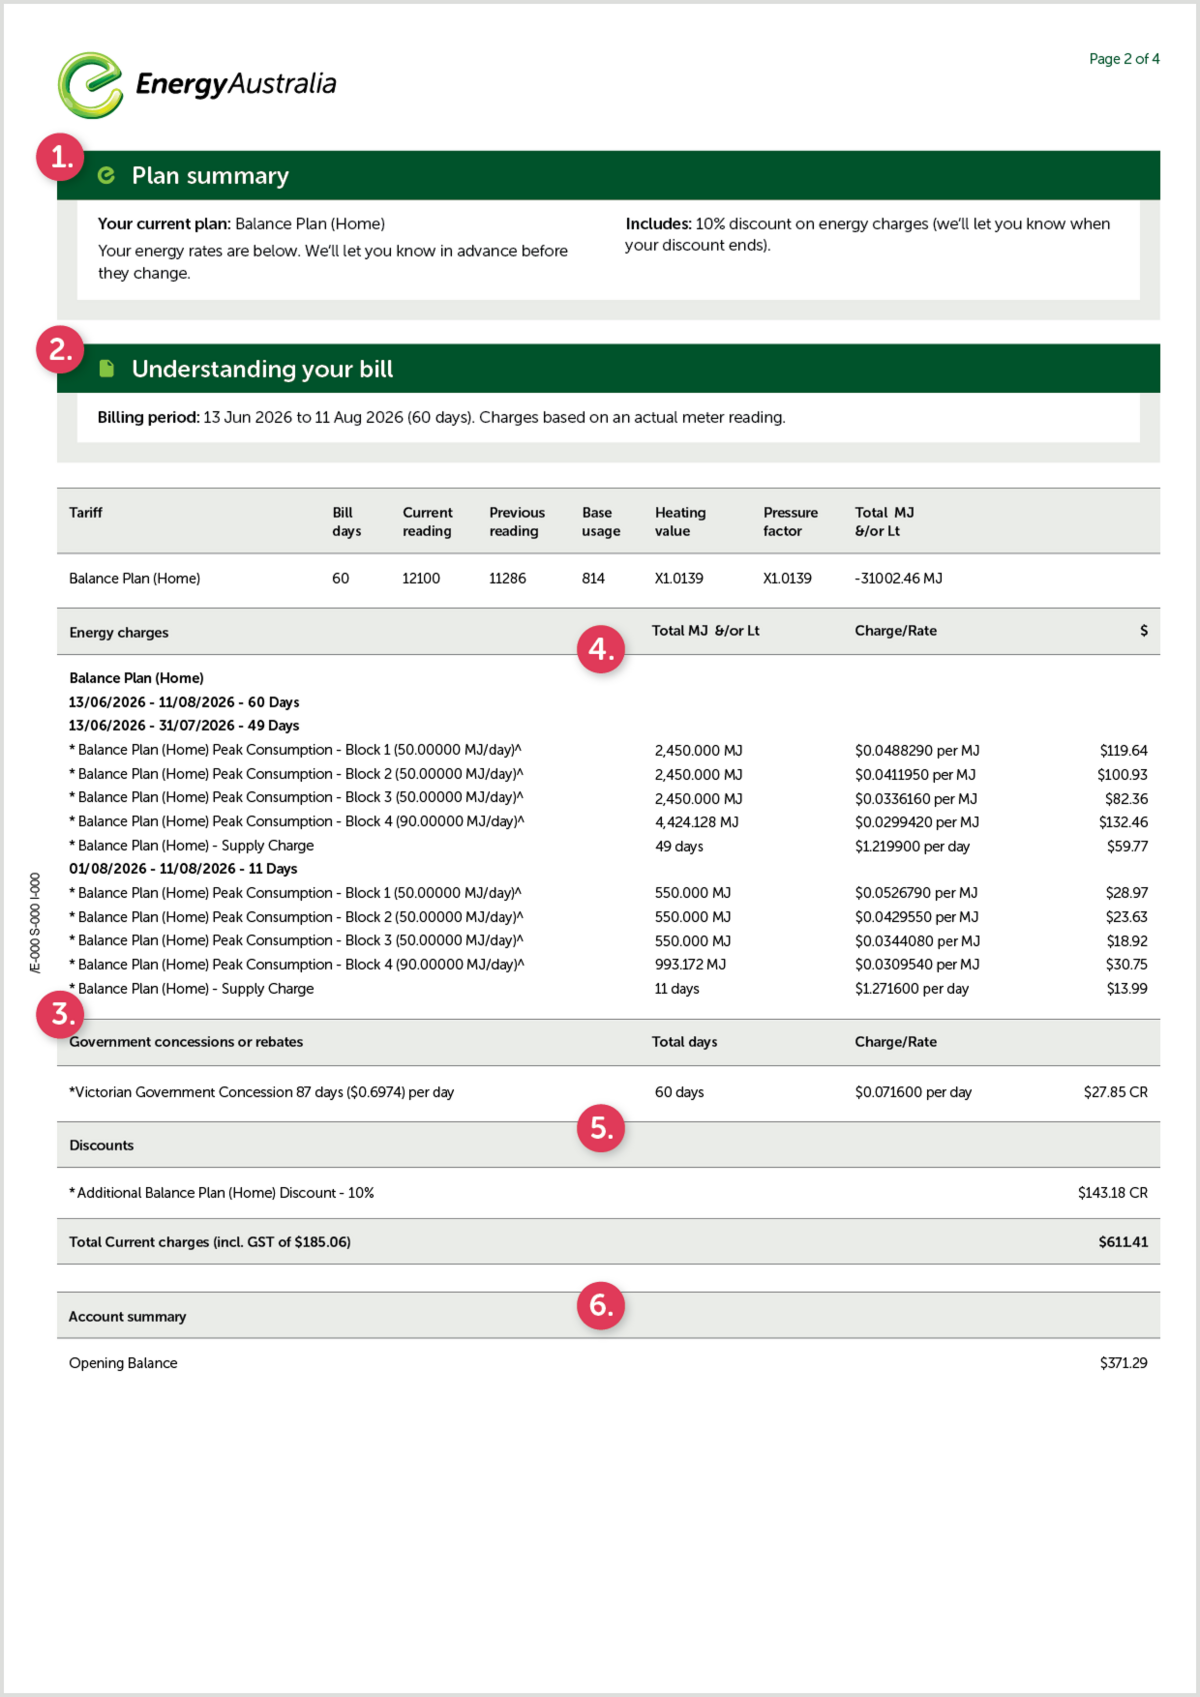Select the Victorian Government Concession description
Viewport: 1200px width, 1697px height.
(x=261, y=1092)
